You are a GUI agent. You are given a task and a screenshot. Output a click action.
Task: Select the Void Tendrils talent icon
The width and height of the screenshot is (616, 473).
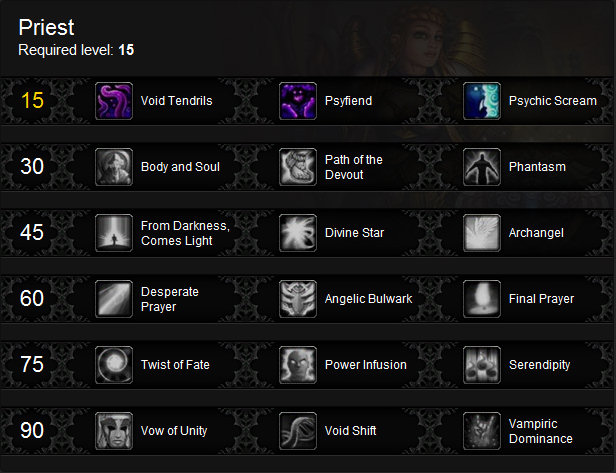114,101
